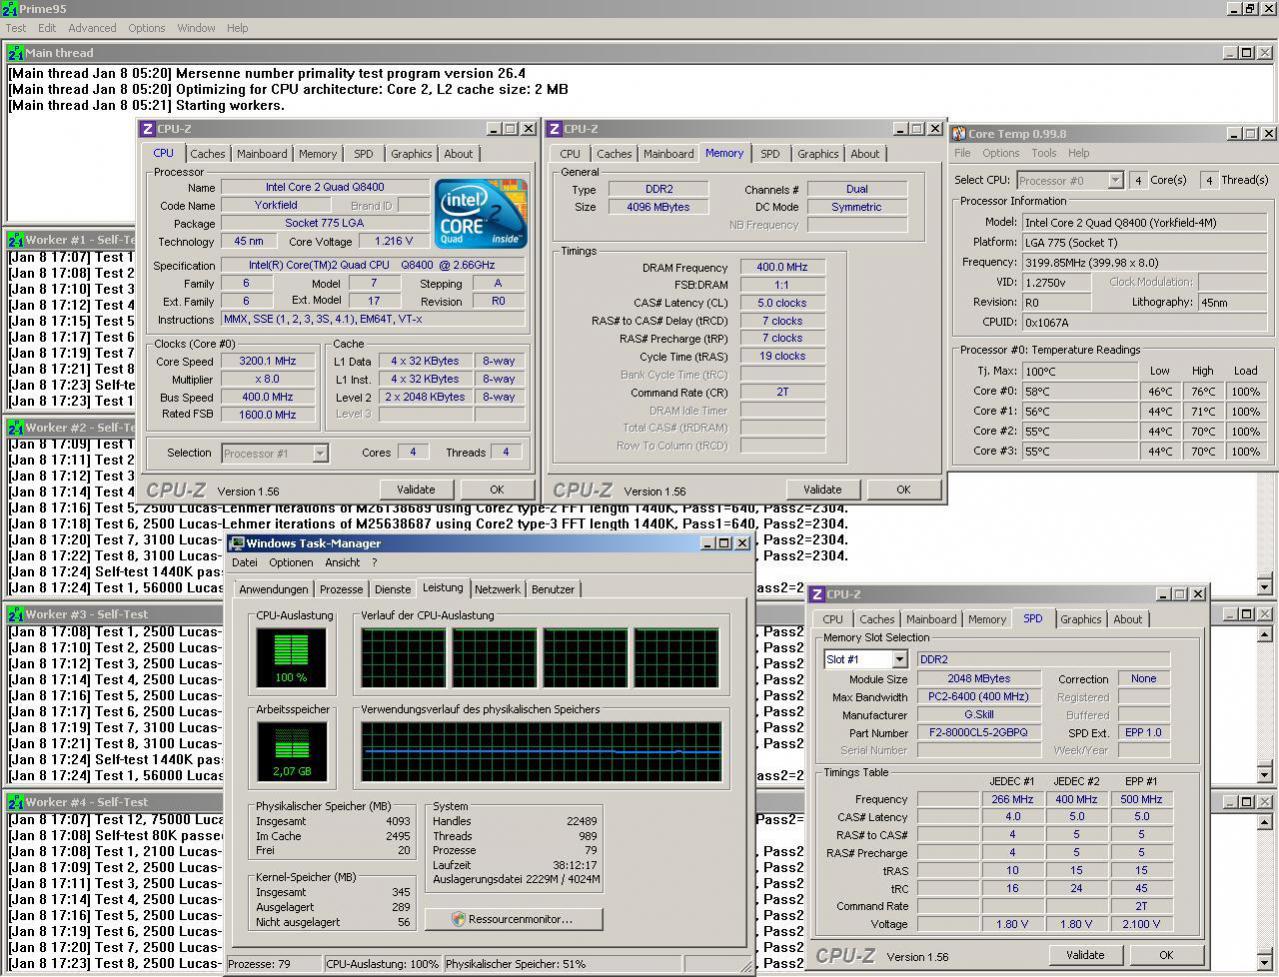Screen dimensions: 1279x977
Task: Click the Z icon of the CPU-Z SPD window
Action: tap(817, 594)
